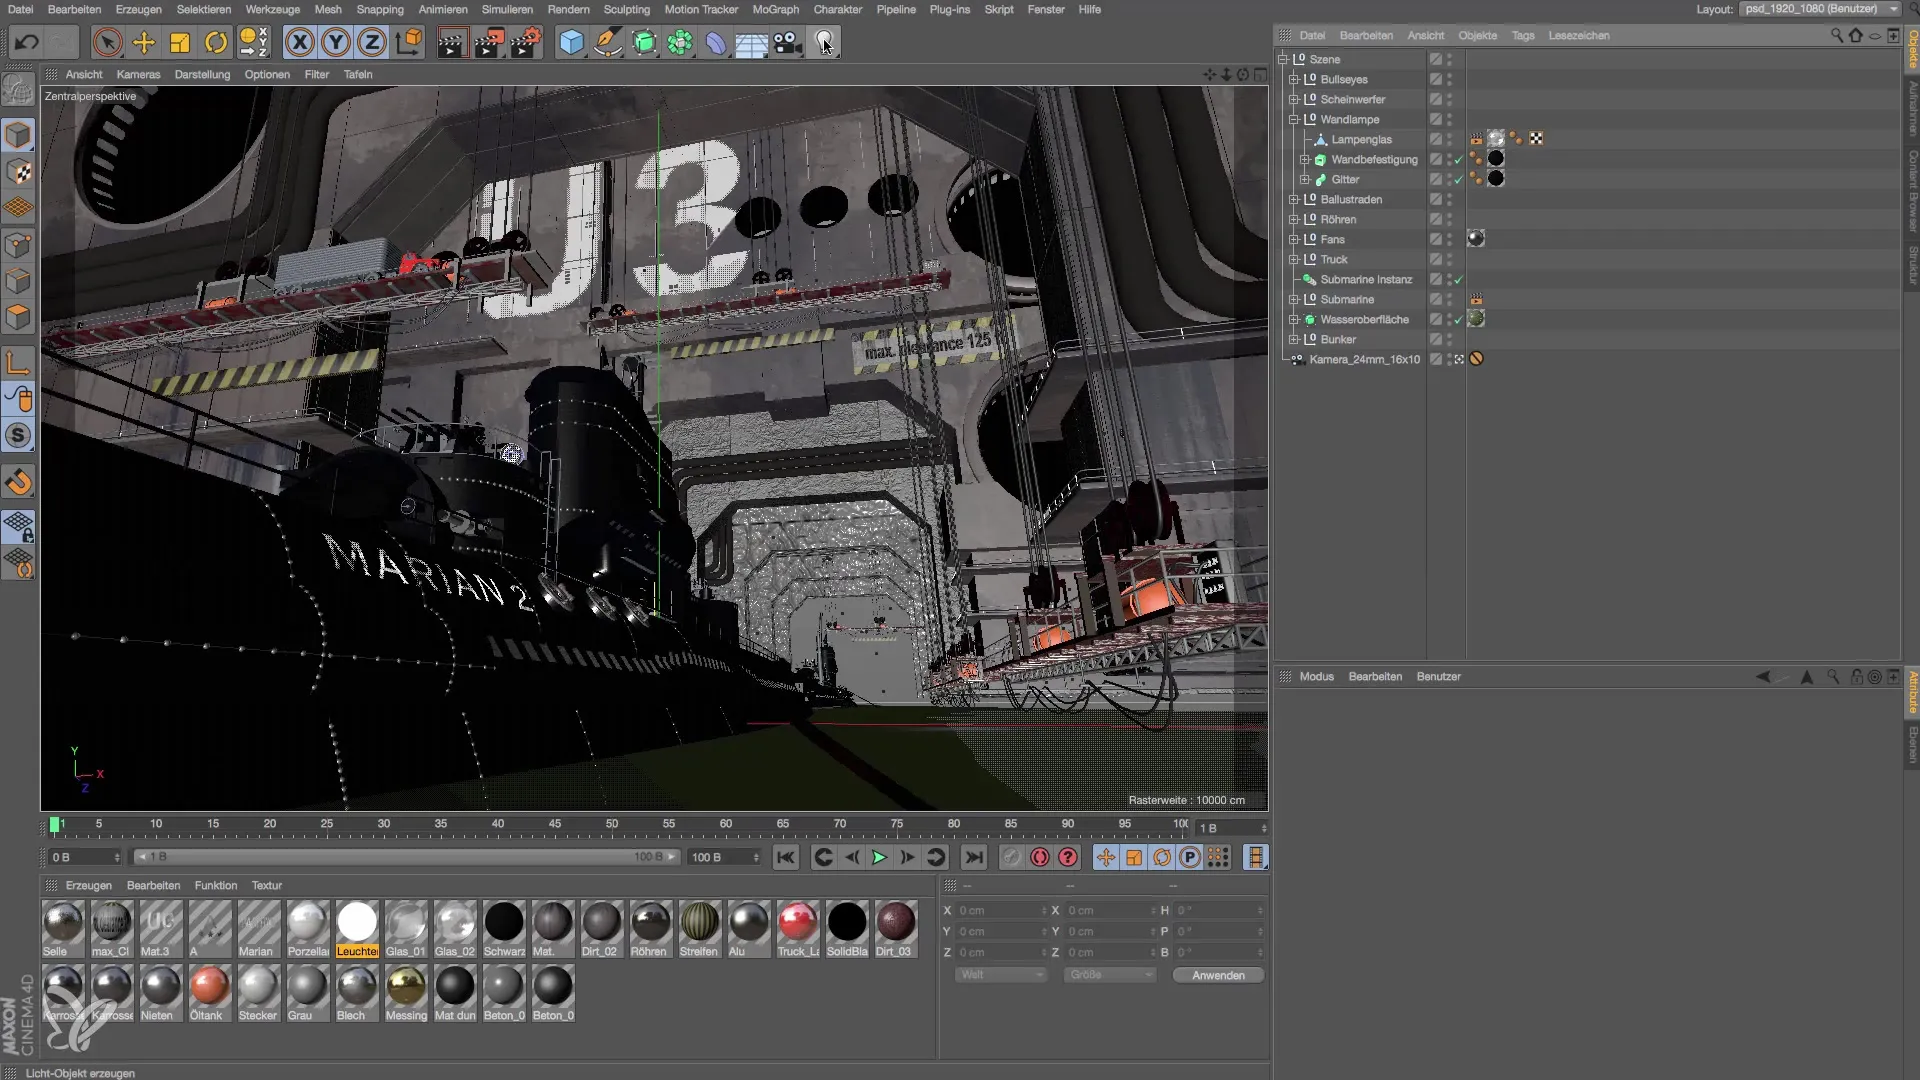
Task: Click the camera object icon
Action: click(788, 42)
